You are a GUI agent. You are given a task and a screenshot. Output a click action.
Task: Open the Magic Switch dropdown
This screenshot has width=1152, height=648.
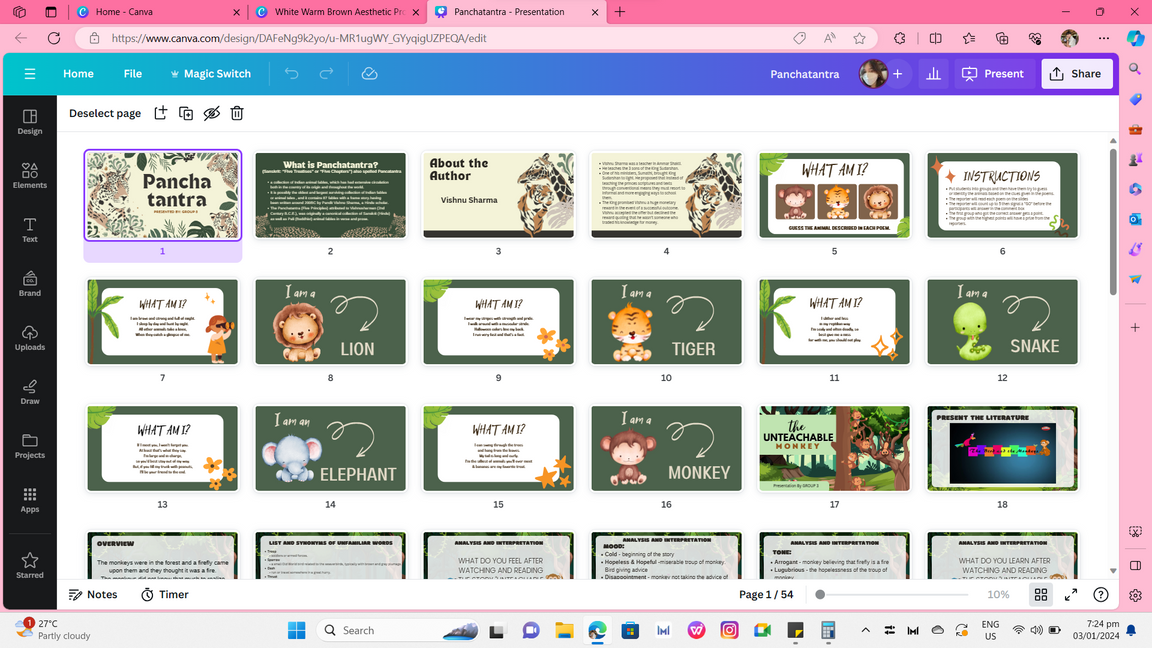pyautogui.click(x=210, y=74)
